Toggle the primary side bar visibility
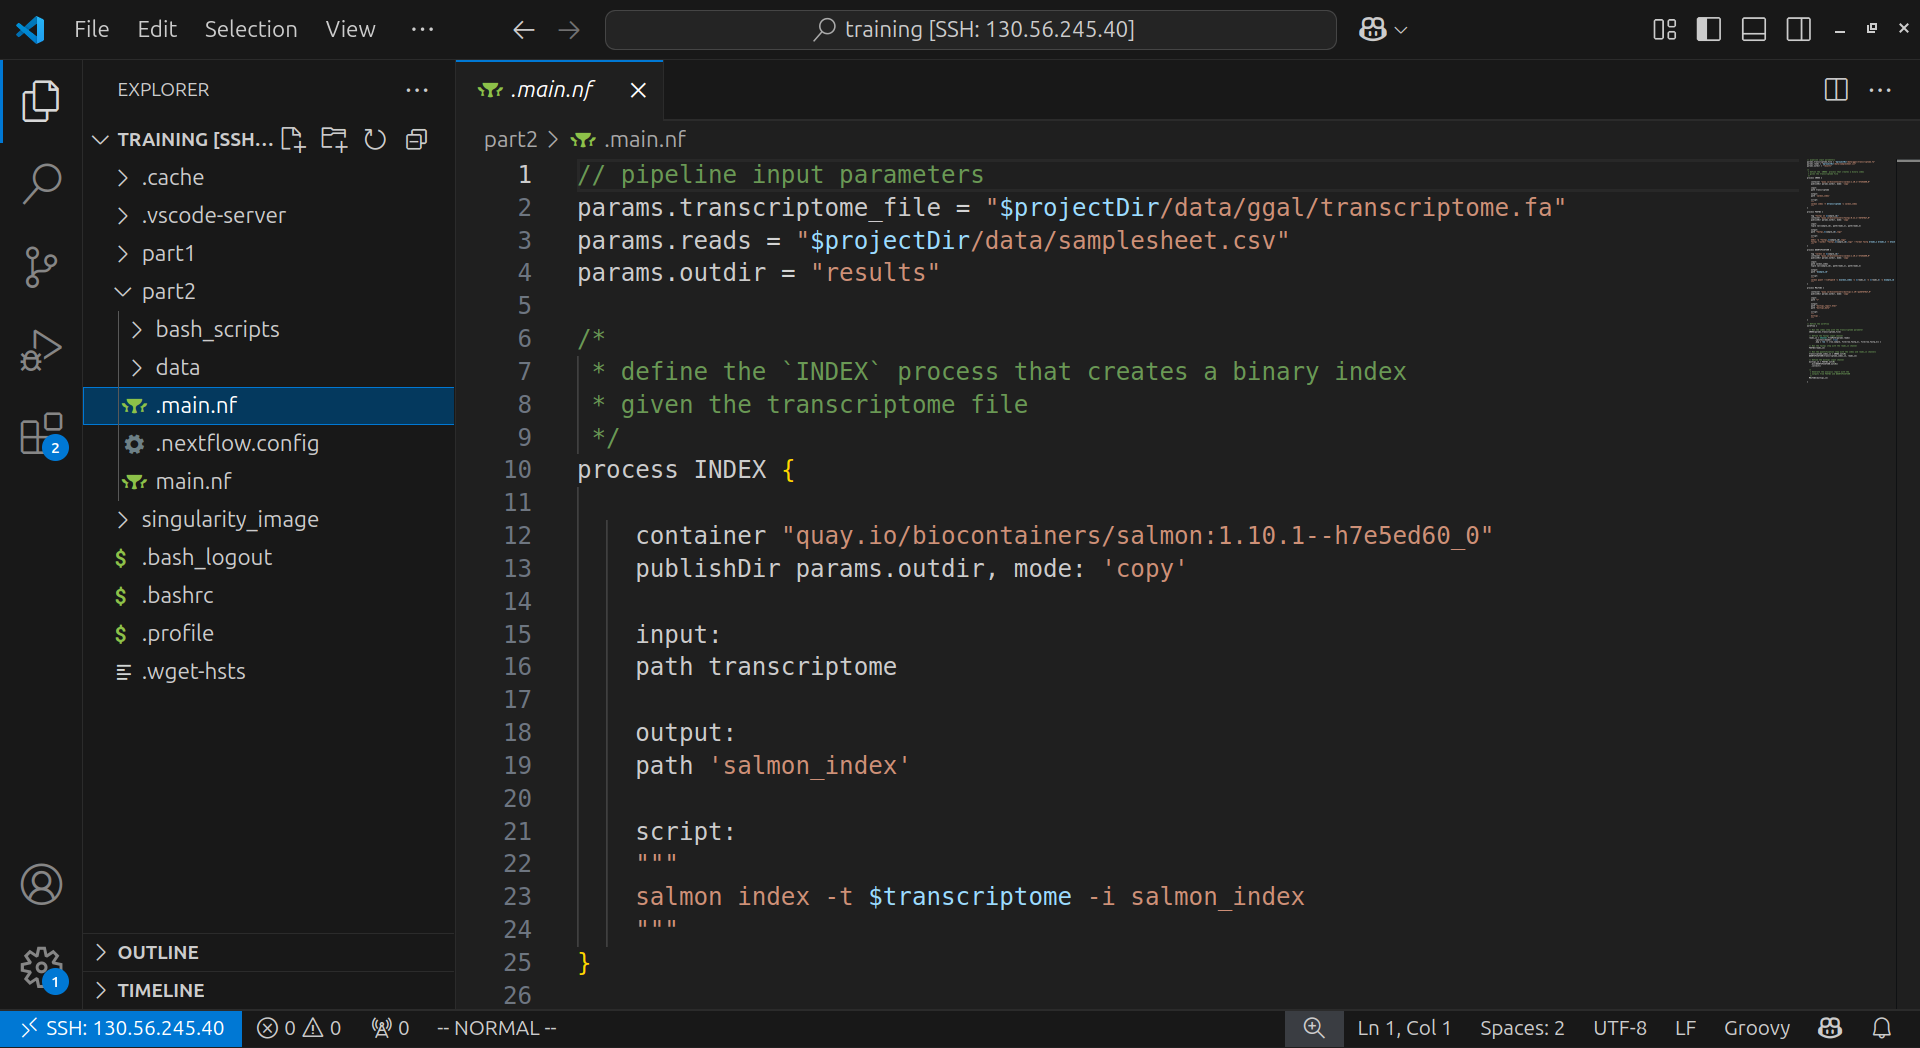Viewport: 1920px width, 1048px height. coord(1709,30)
